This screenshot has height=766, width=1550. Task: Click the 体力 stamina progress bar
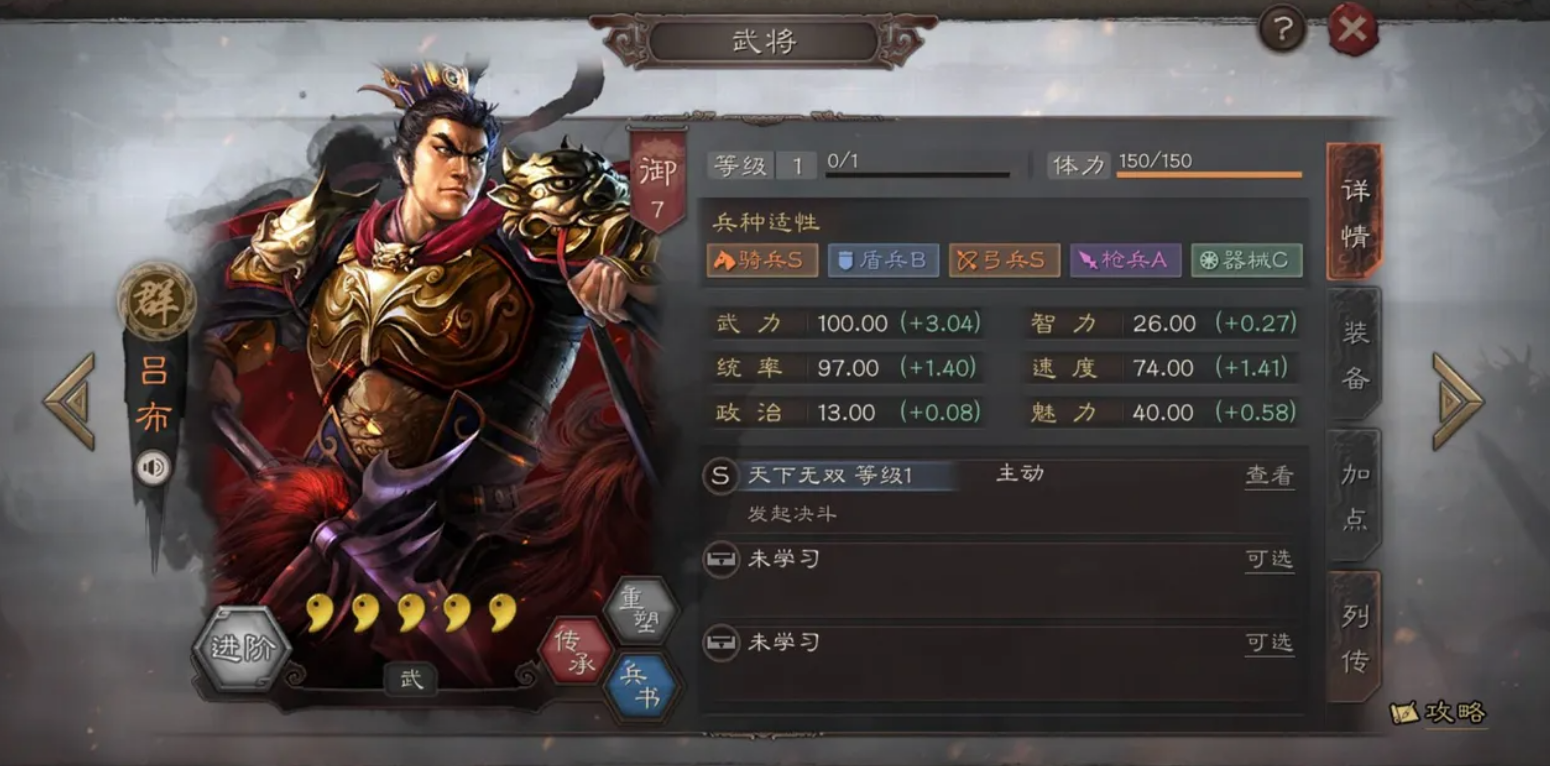pyautogui.click(x=1209, y=175)
